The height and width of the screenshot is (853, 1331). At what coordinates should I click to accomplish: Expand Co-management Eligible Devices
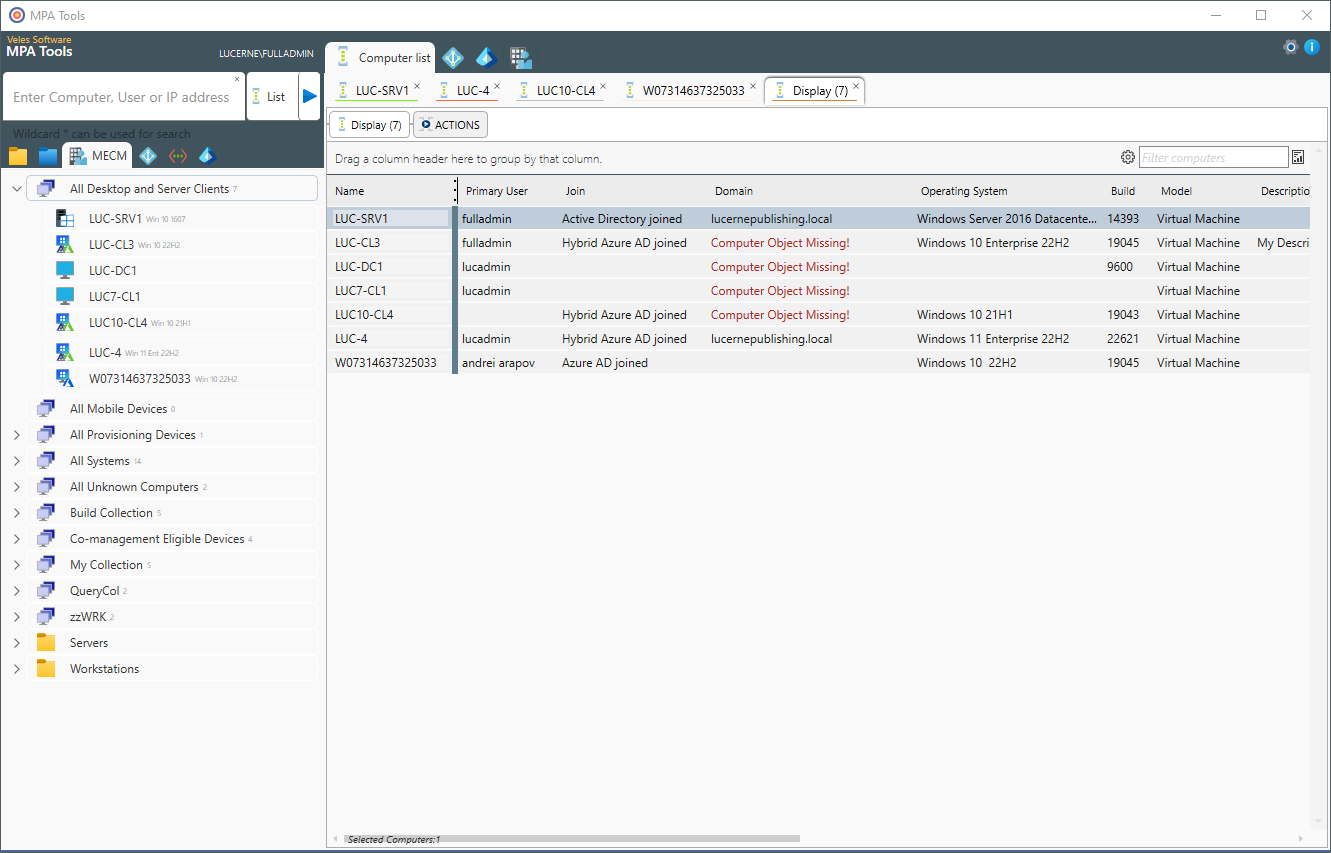pyautogui.click(x=16, y=539)
